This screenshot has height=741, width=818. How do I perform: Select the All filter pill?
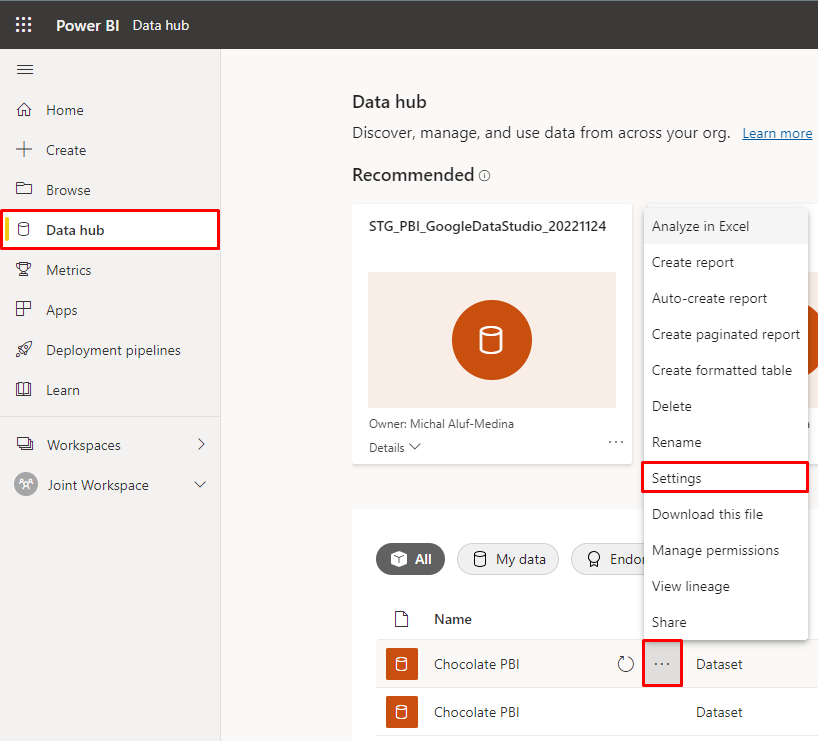(411, 559)
